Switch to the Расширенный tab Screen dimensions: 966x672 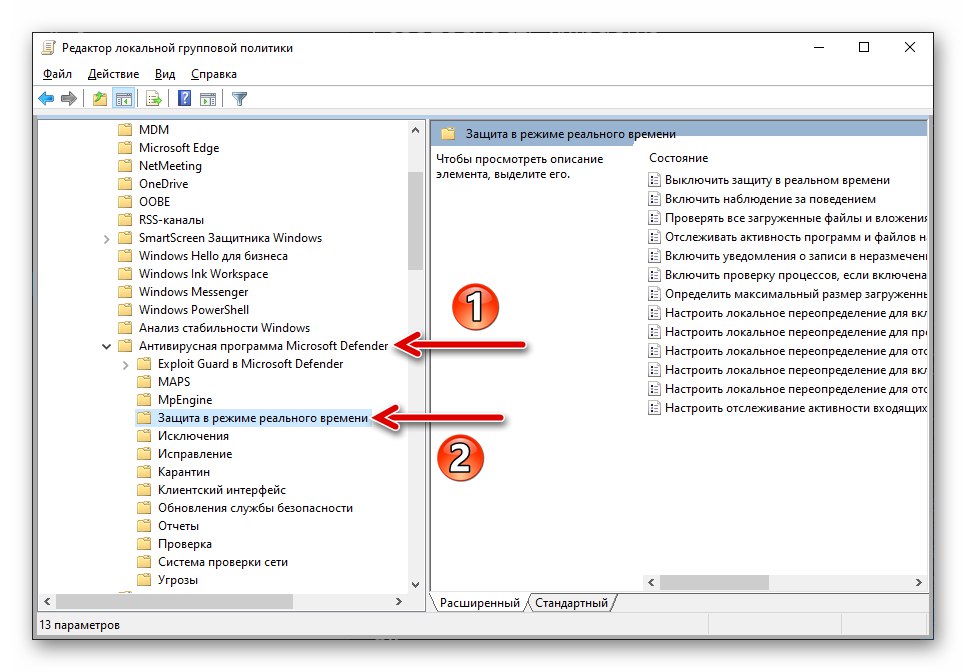(479, 603)
